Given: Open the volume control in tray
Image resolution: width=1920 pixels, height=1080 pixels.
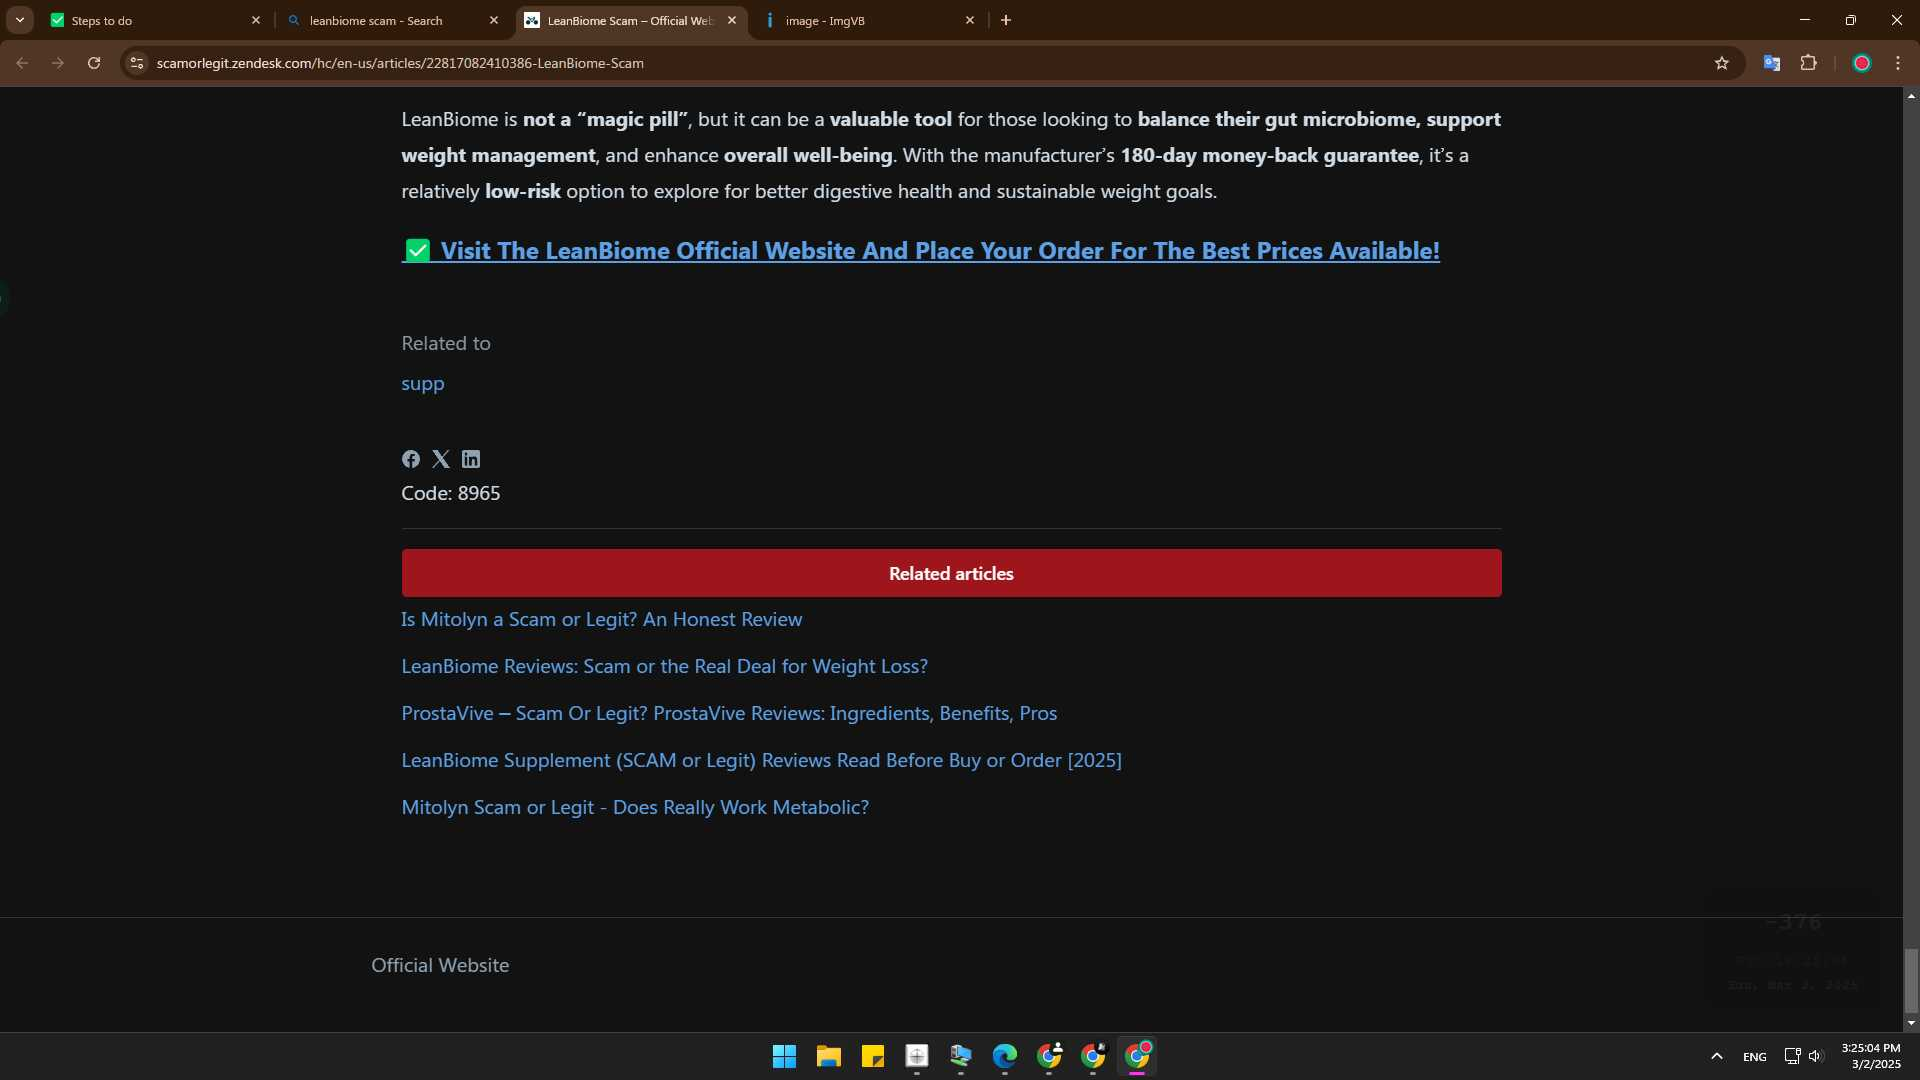Looking at the screenshot, I should tap(1816, 1056).
